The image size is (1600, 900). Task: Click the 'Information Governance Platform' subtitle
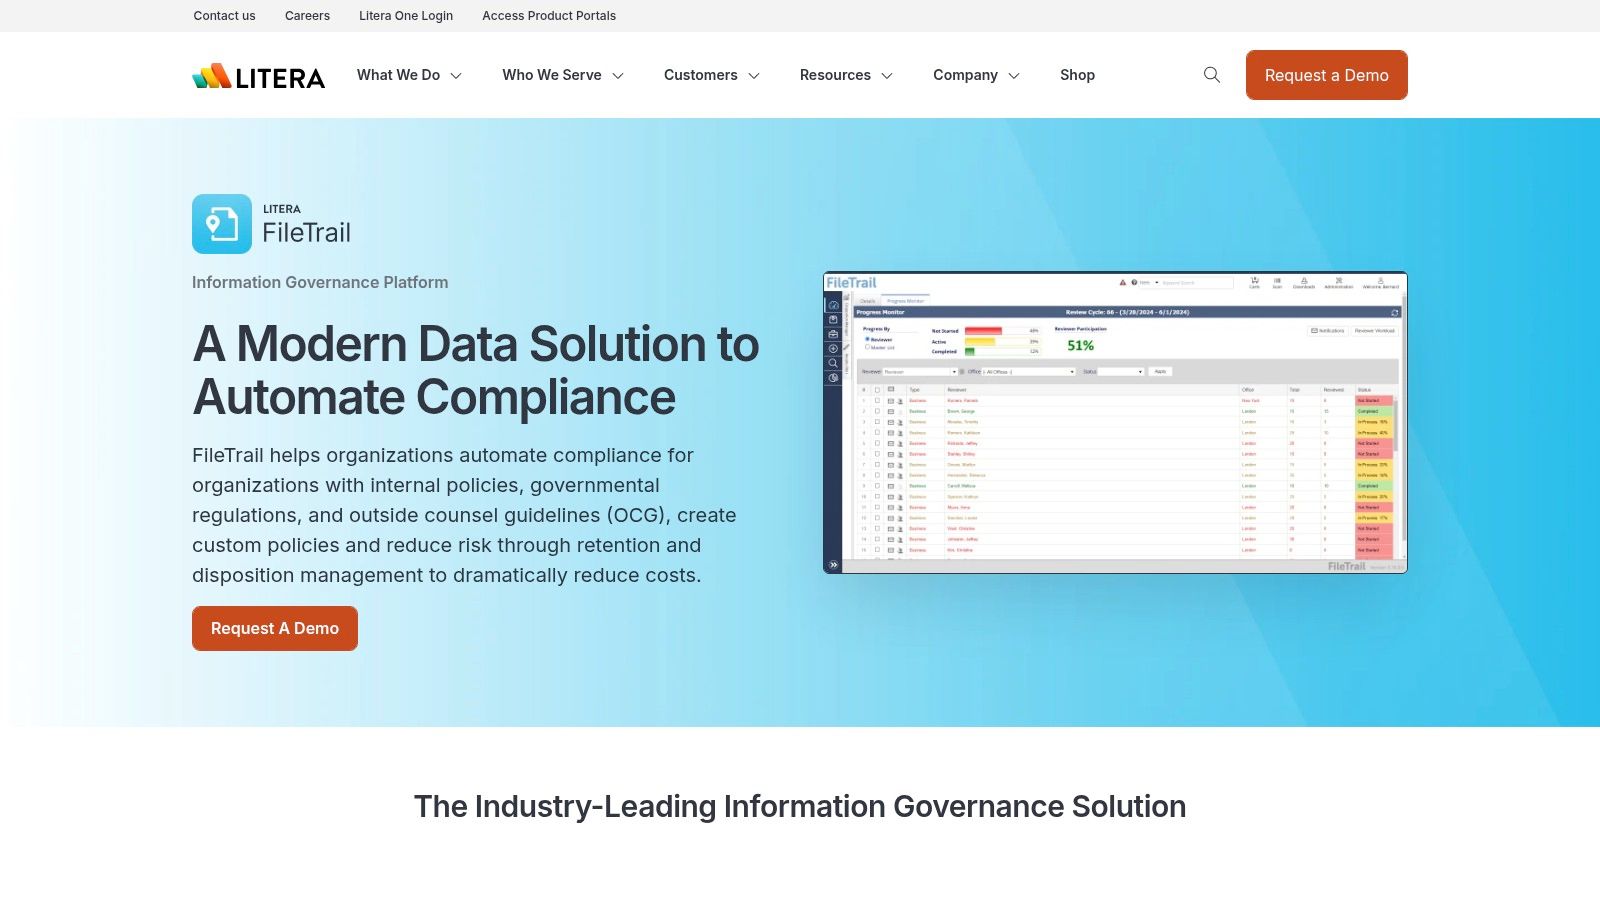pos(320,282)
